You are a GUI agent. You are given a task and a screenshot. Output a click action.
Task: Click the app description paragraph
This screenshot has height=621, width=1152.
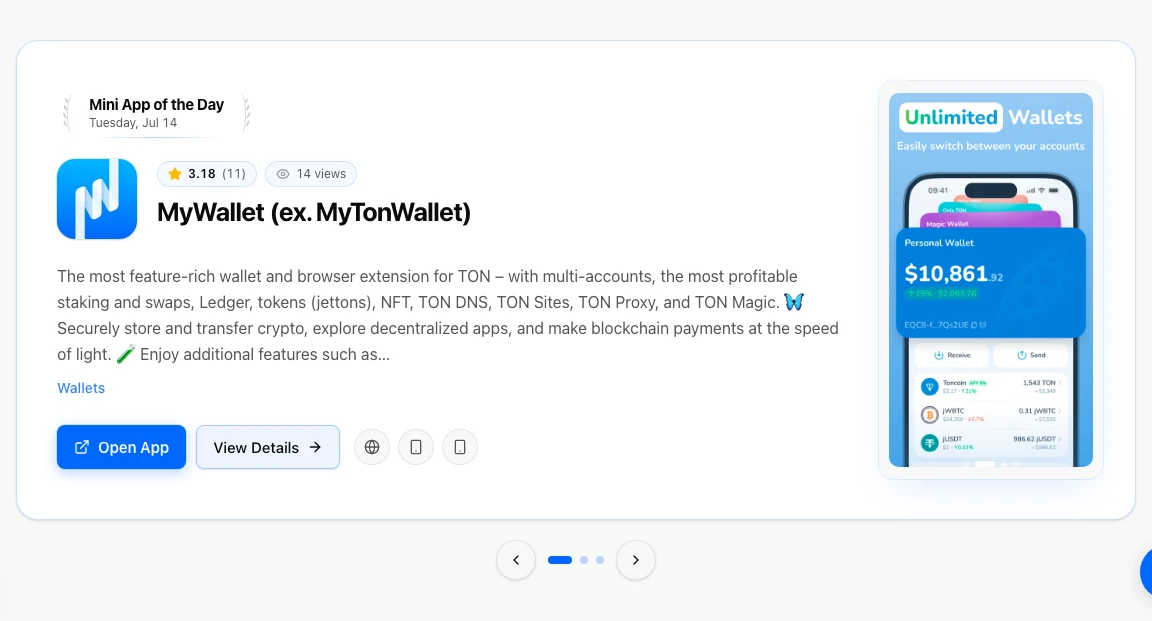pyautogui.click(x=448, y=315)
